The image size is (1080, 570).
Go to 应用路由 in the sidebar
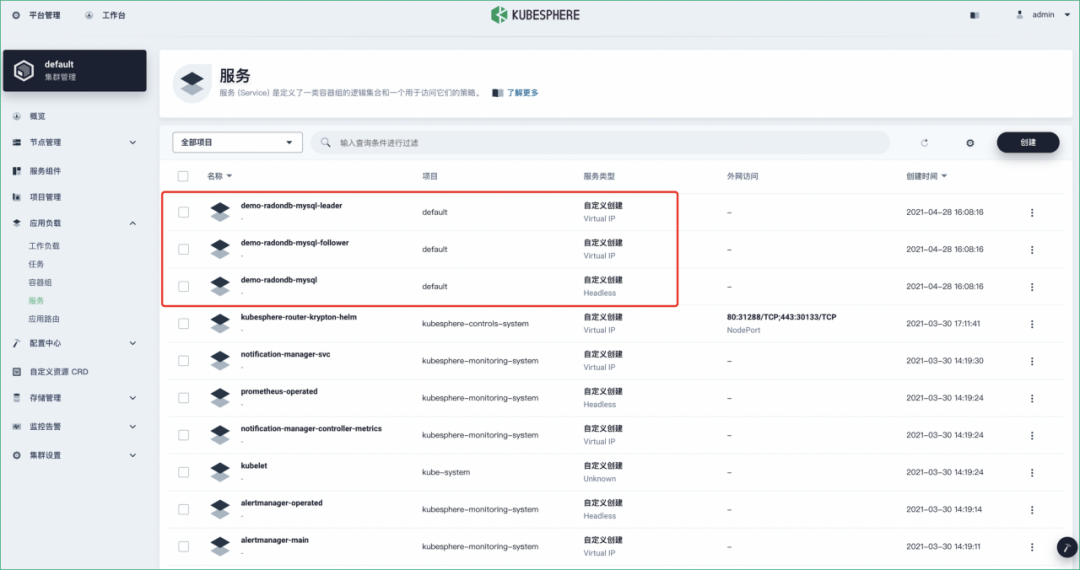(44, 319)
